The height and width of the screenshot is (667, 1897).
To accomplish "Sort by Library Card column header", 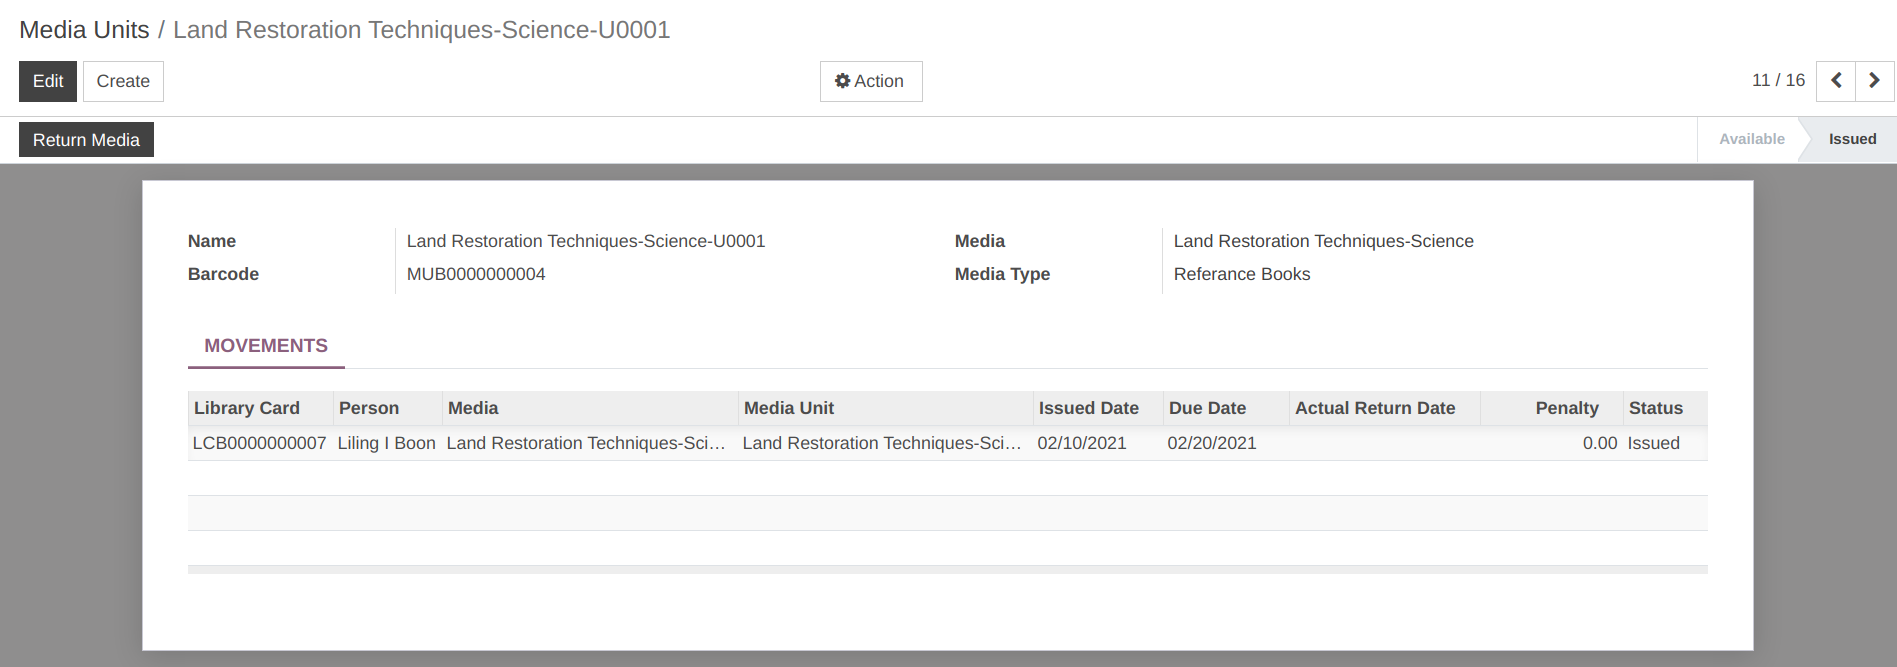I will coord(260,408).
